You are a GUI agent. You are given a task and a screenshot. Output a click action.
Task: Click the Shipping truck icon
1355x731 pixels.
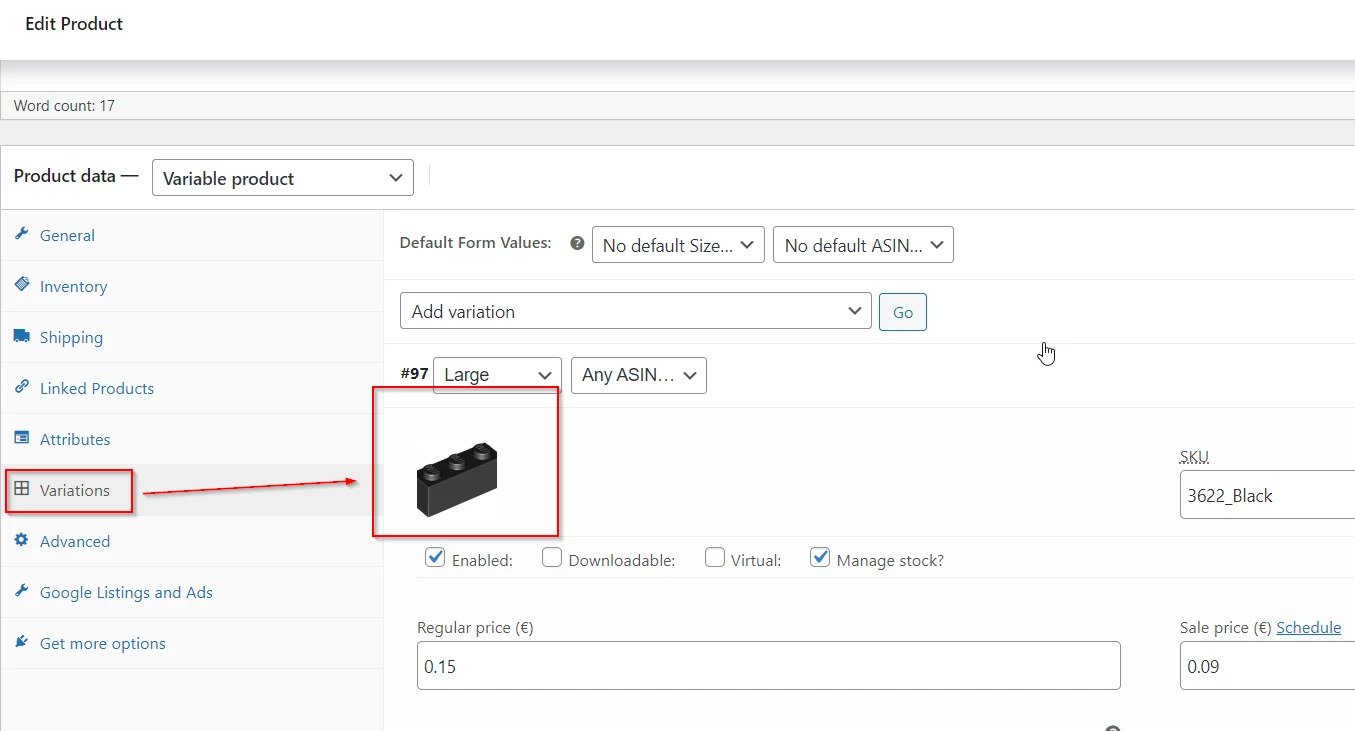[21, 336]
